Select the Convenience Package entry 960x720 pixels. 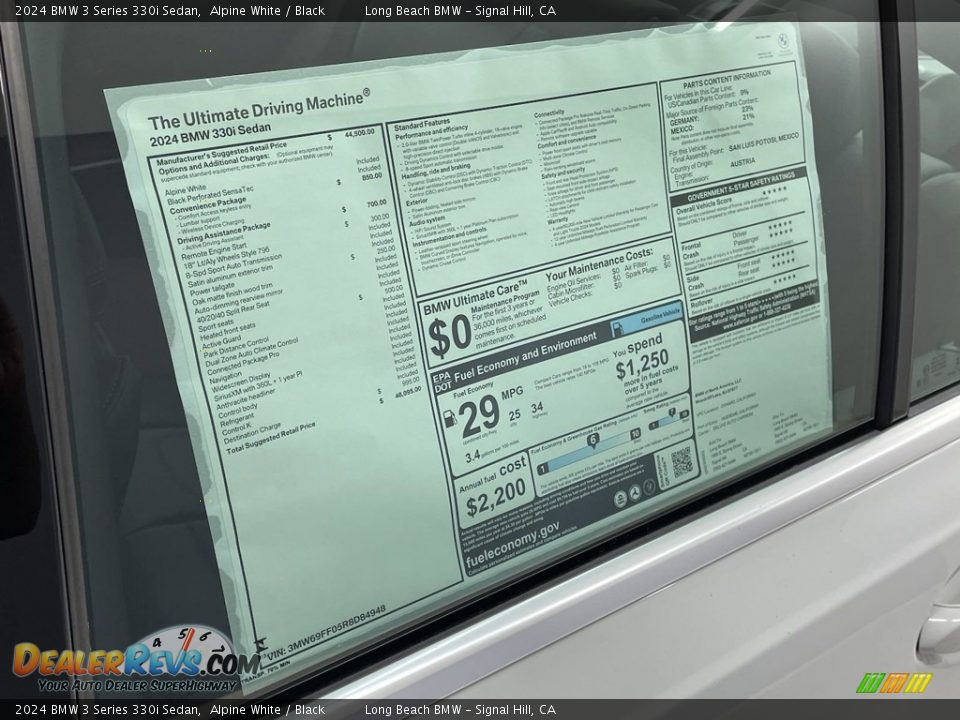click(x=208, y=206)
